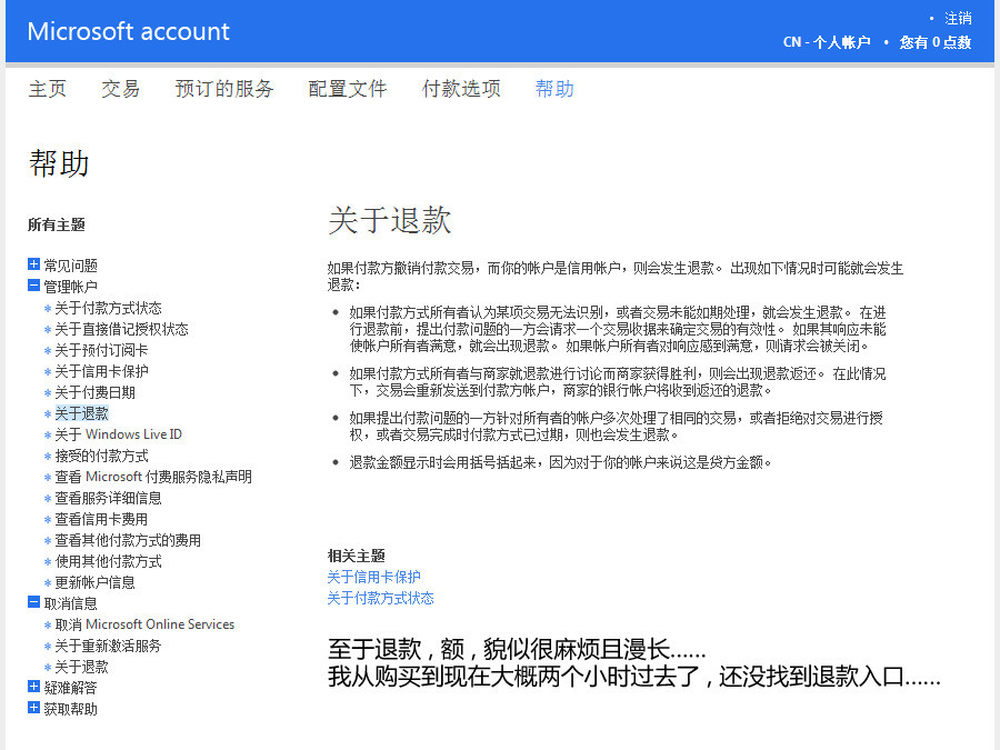
Task: Open the 关于预付订阅卡 topic
Action: coord(101,350)
